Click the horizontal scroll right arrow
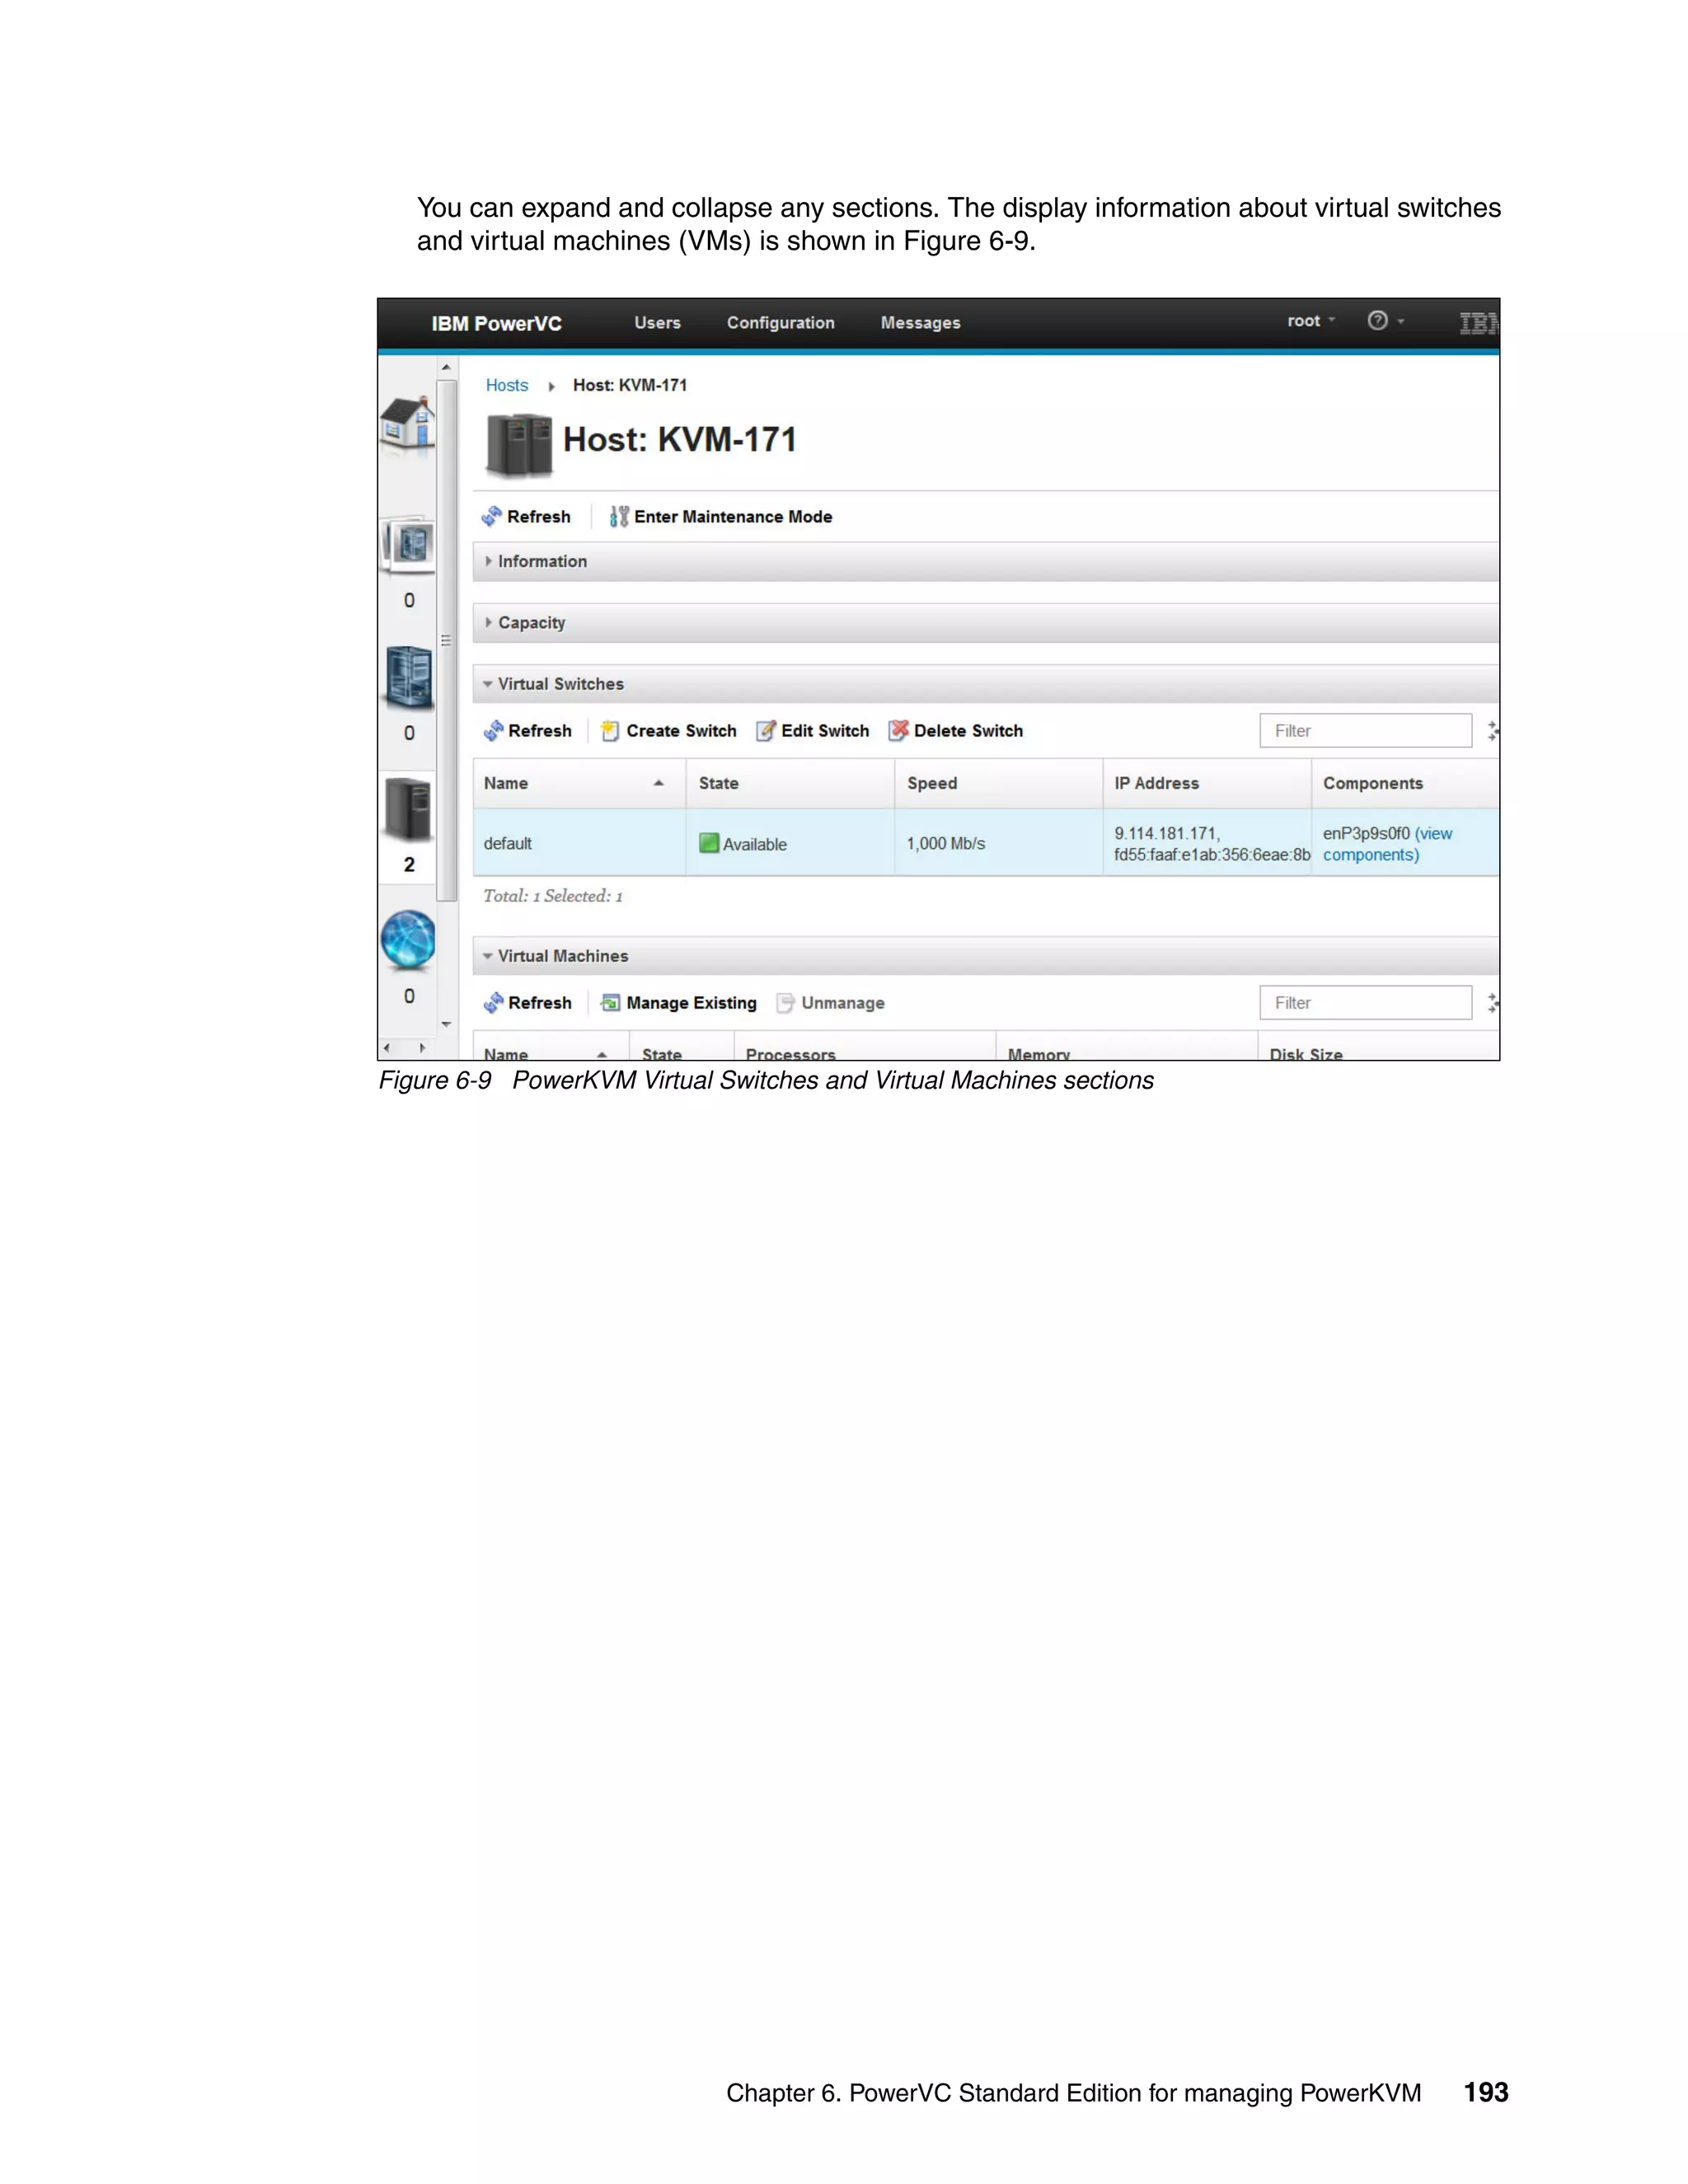 tap(422, 1049)
